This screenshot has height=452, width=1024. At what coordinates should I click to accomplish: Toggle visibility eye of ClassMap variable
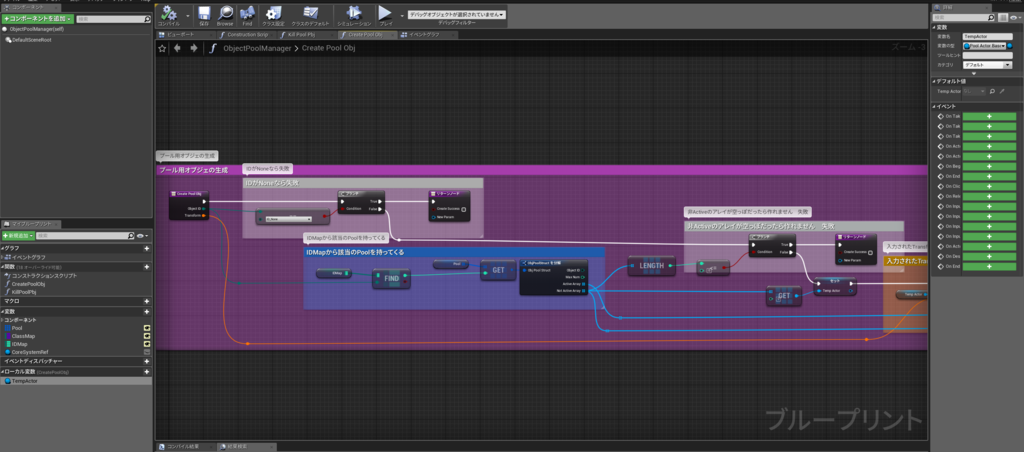pyautogui.click(x=147, y=336)
